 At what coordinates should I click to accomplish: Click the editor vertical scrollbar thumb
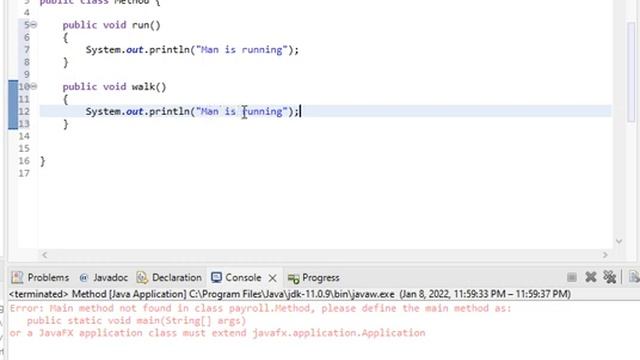[631, 71]
